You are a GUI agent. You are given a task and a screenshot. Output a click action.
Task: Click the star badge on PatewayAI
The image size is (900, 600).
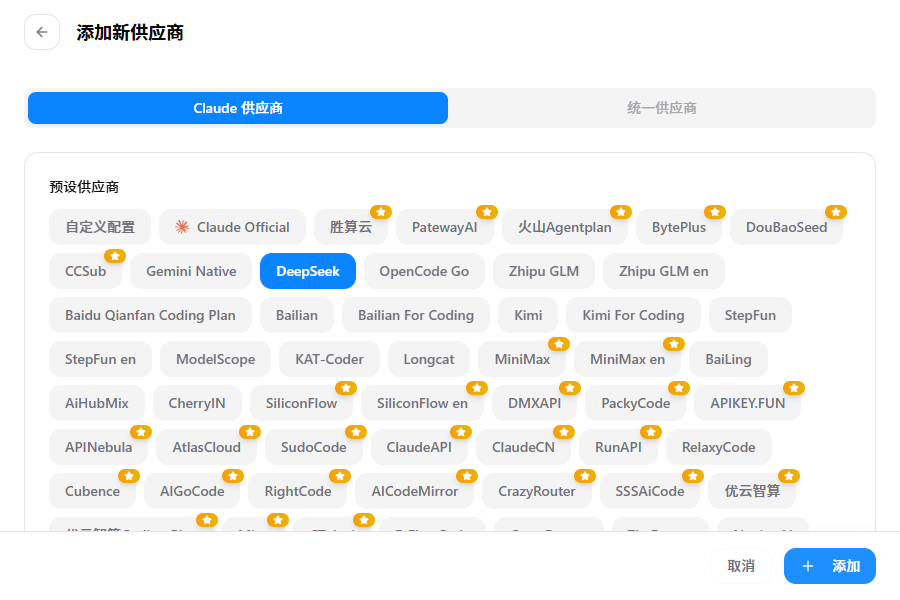tap(487, 212)
